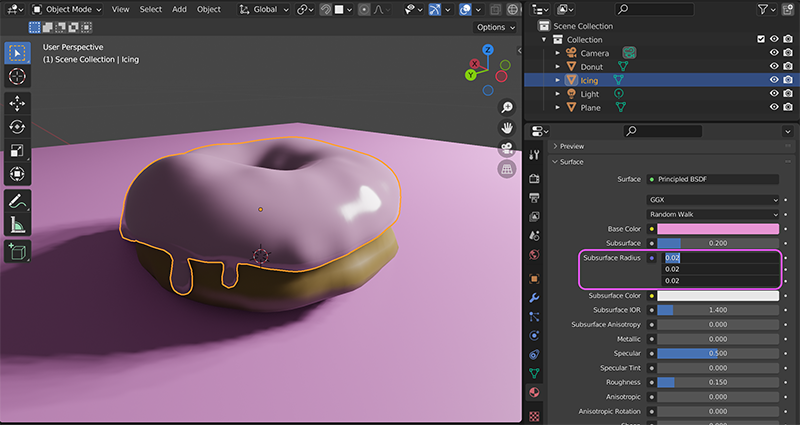Click the viewport pan hand icon

pos(507,128)
